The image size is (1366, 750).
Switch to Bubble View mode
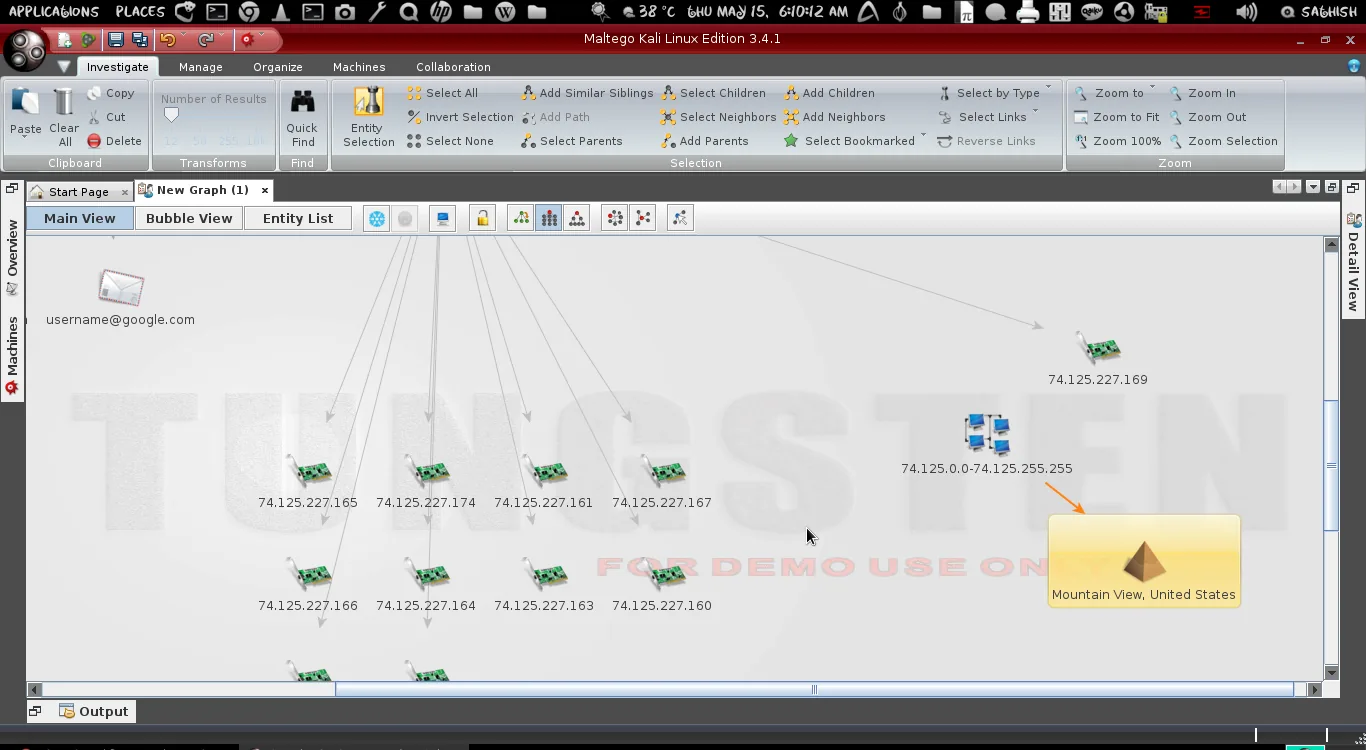click(189, 218)
